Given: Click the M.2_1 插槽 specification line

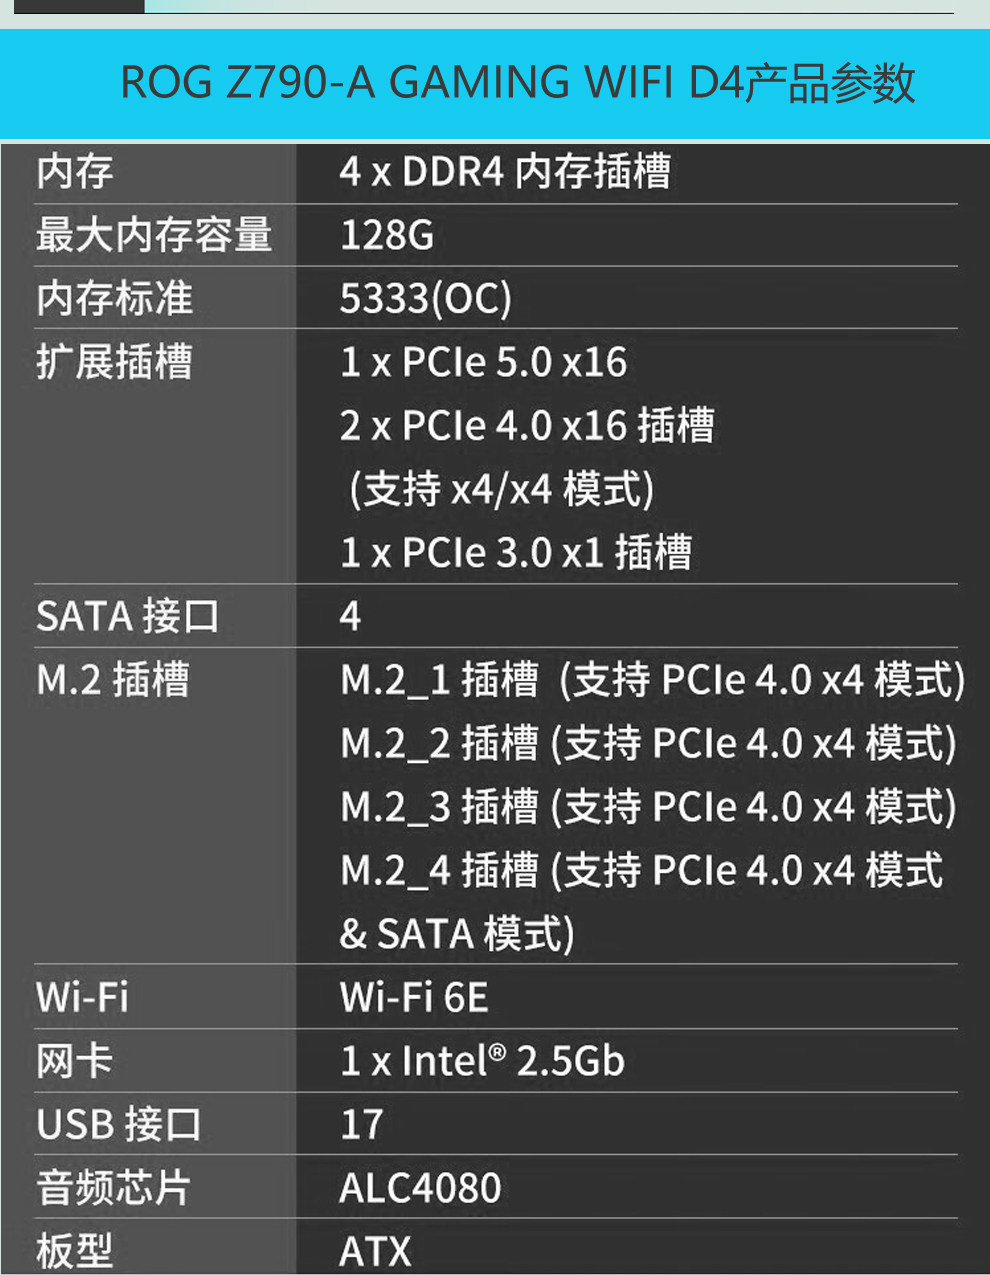Looking at the screenshot, I should (653, 680).
